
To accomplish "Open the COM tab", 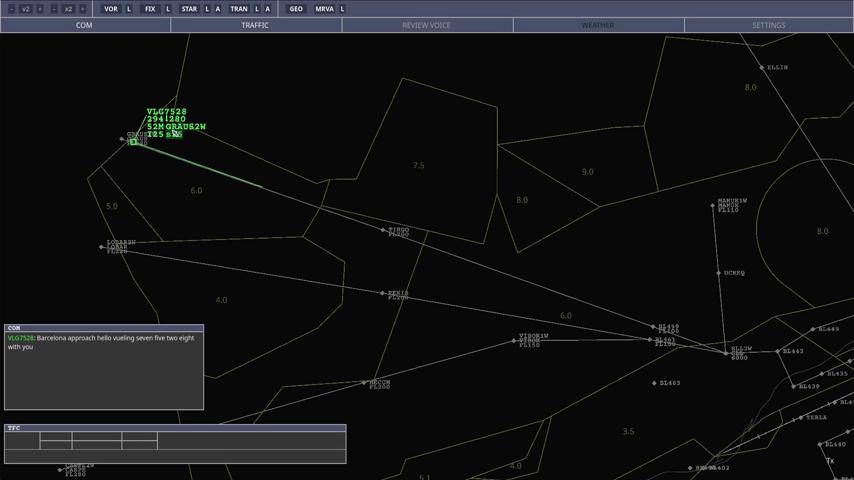I will (x=85, y=25).
